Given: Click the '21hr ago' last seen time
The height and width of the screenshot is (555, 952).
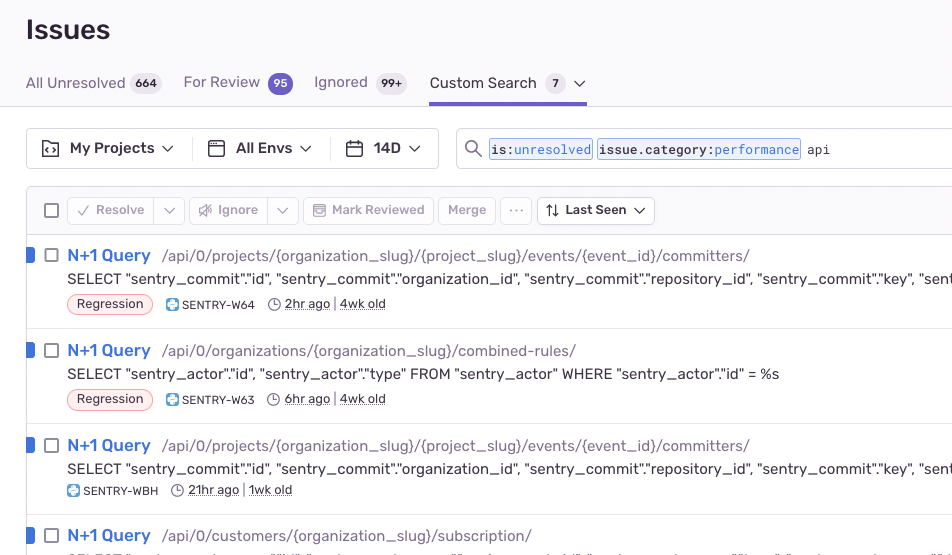Looking at the screenshot, I should tap(213, 490).
